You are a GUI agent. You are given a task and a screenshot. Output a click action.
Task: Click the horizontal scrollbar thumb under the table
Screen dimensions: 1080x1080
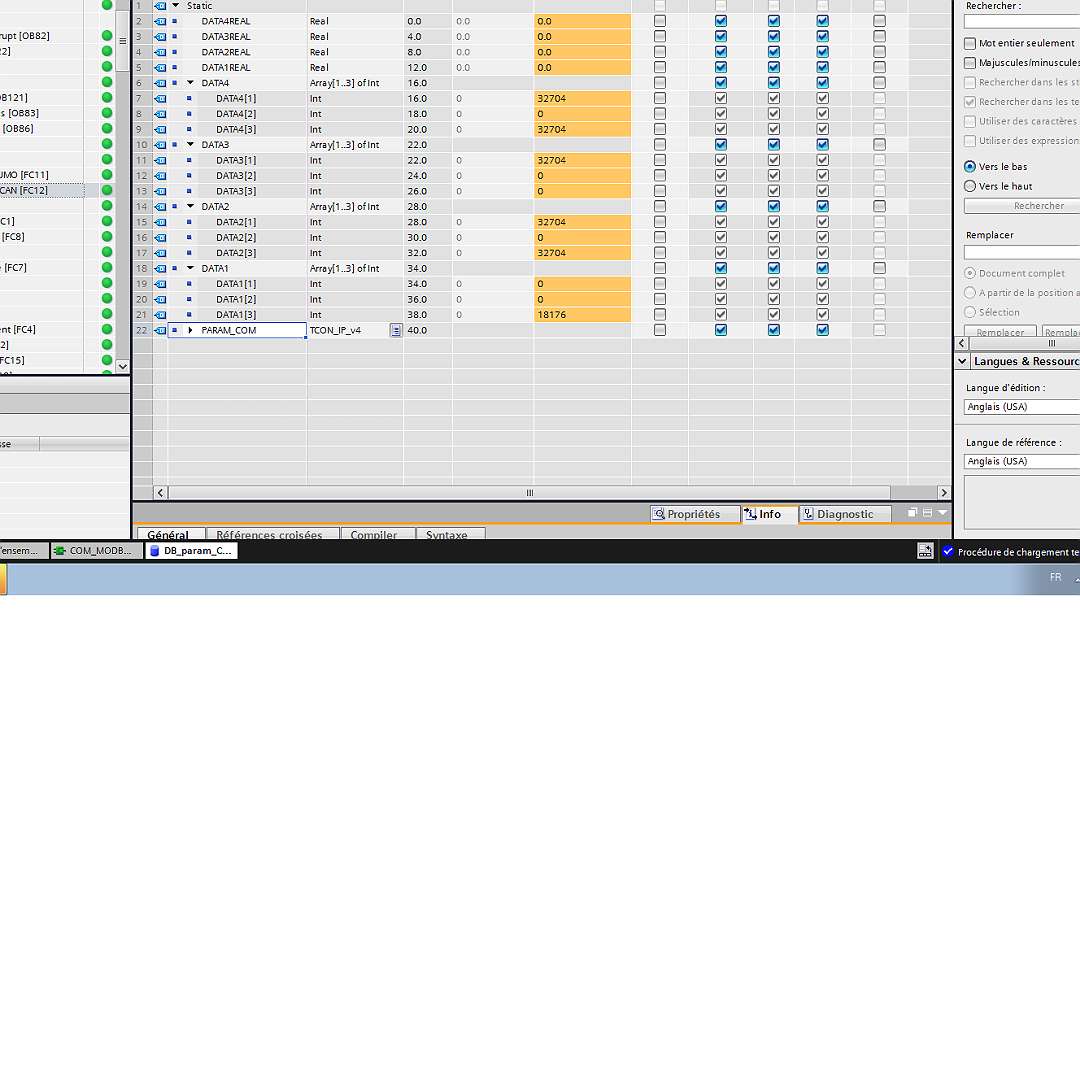click(530, 493)
